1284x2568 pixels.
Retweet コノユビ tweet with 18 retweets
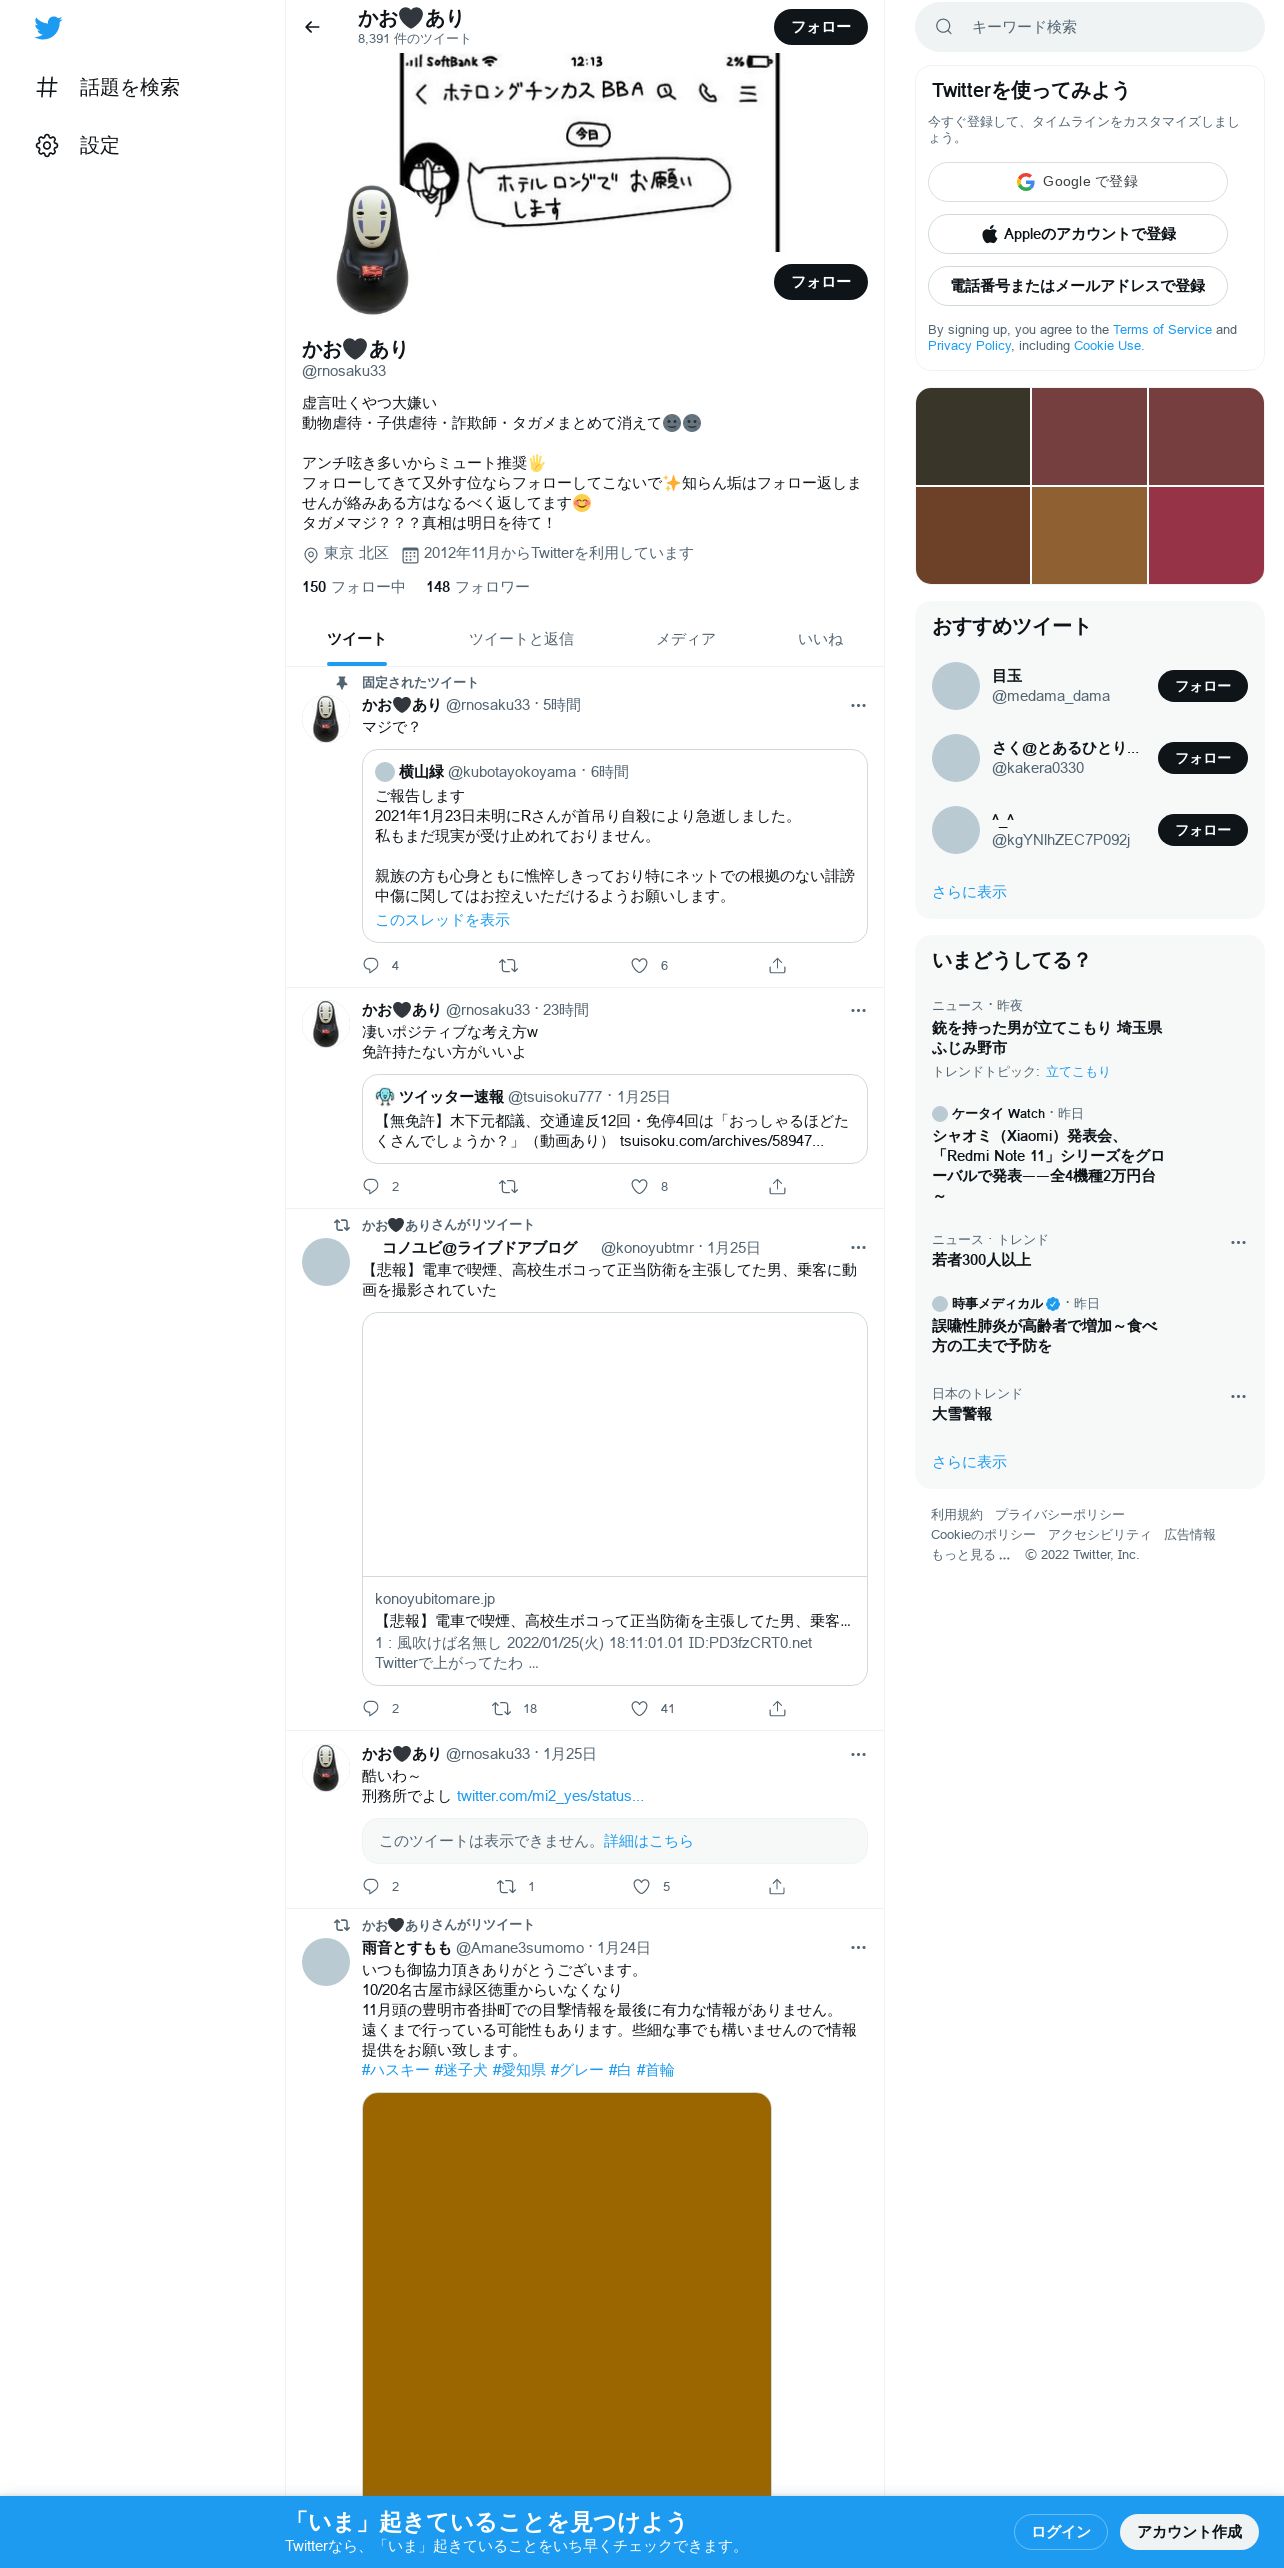point(502,1708)
